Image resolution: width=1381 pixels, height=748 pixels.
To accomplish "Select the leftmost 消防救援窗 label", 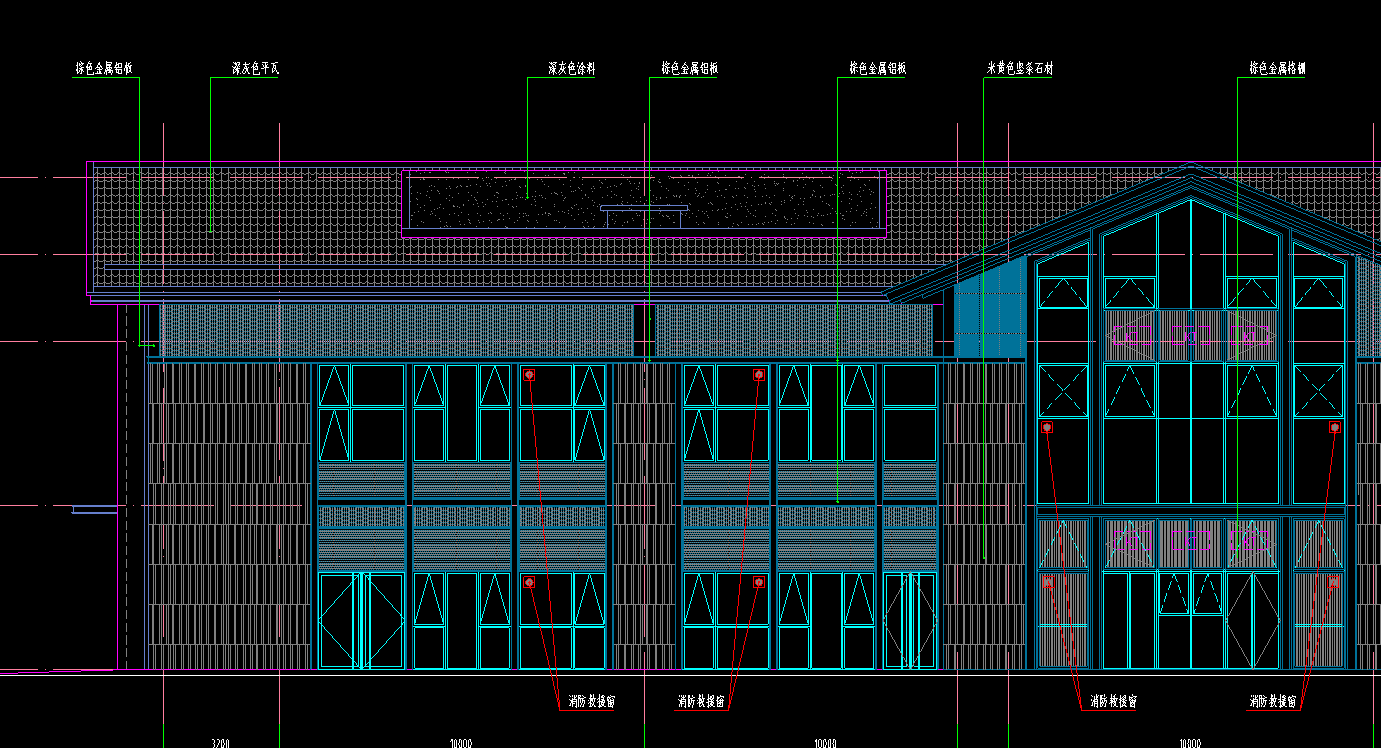I will pyautogui.click(x=591, y=702).
